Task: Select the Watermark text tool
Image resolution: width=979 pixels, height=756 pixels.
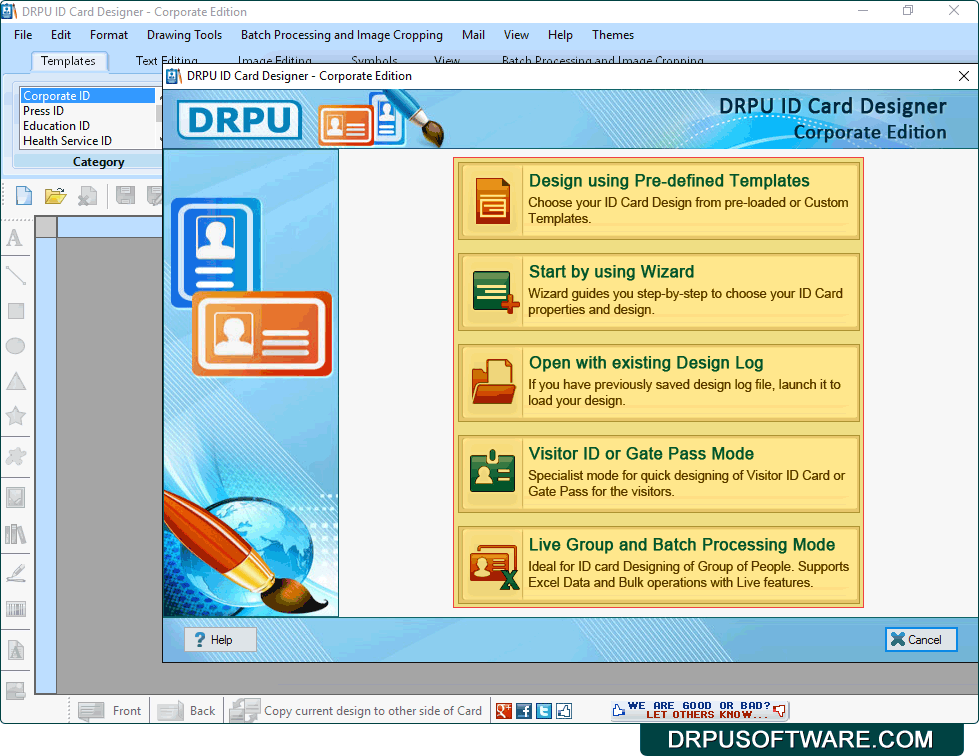Action: coord(16,650)
